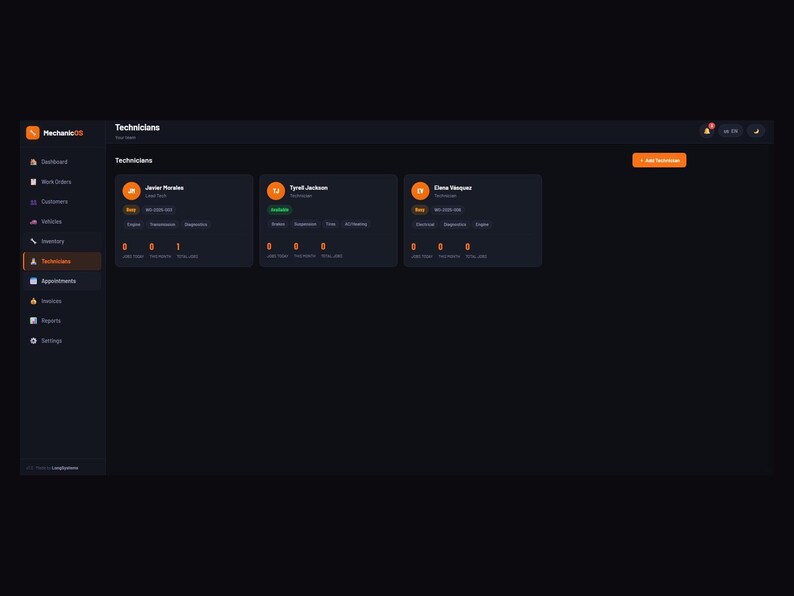This screenshot has height=596, width=794.
Task: Open Appointments in the sidebar
Action: pos(62,281)
